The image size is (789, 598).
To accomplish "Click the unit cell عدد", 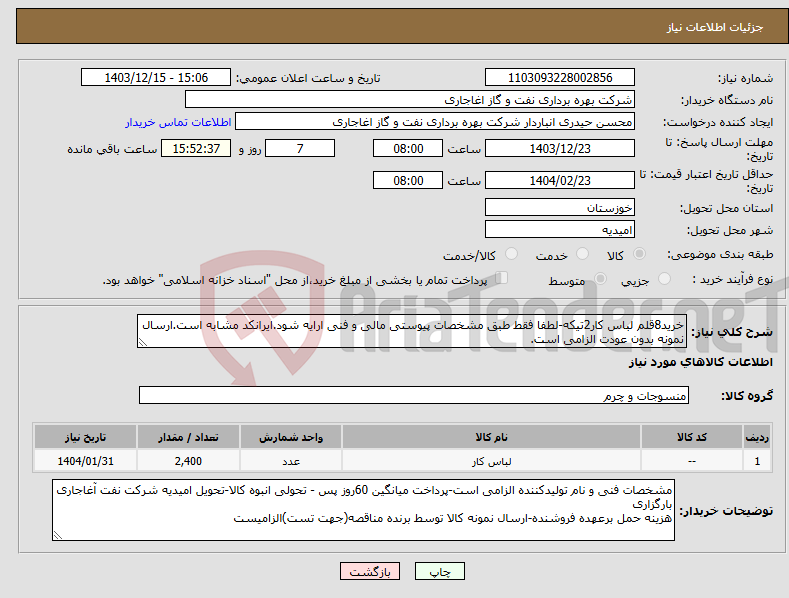I will [x=291, y=461].
